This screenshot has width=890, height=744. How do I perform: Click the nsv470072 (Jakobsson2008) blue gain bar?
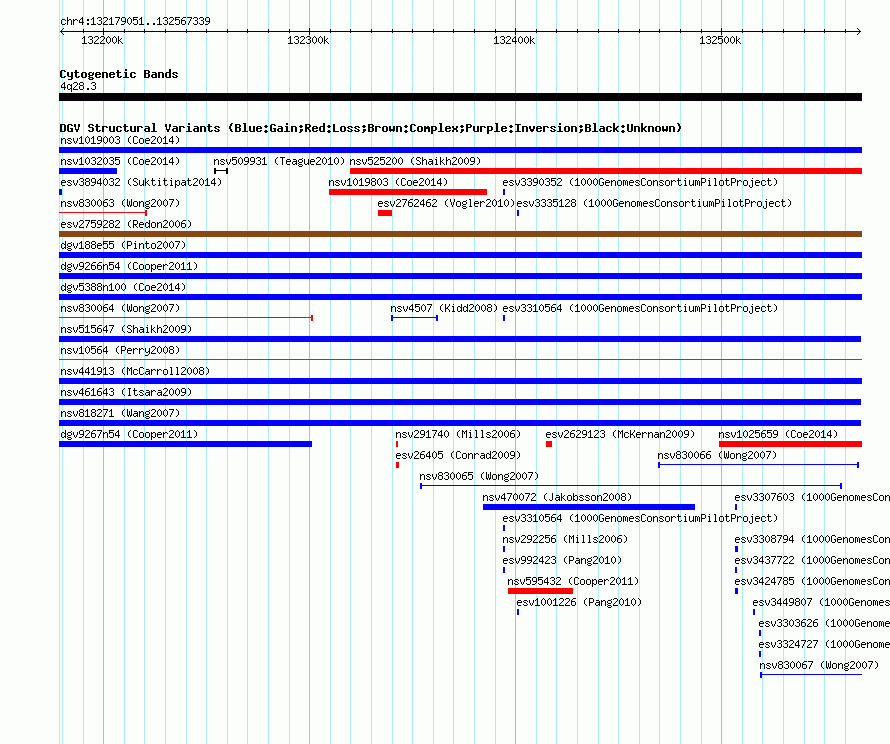coord(589,507)
